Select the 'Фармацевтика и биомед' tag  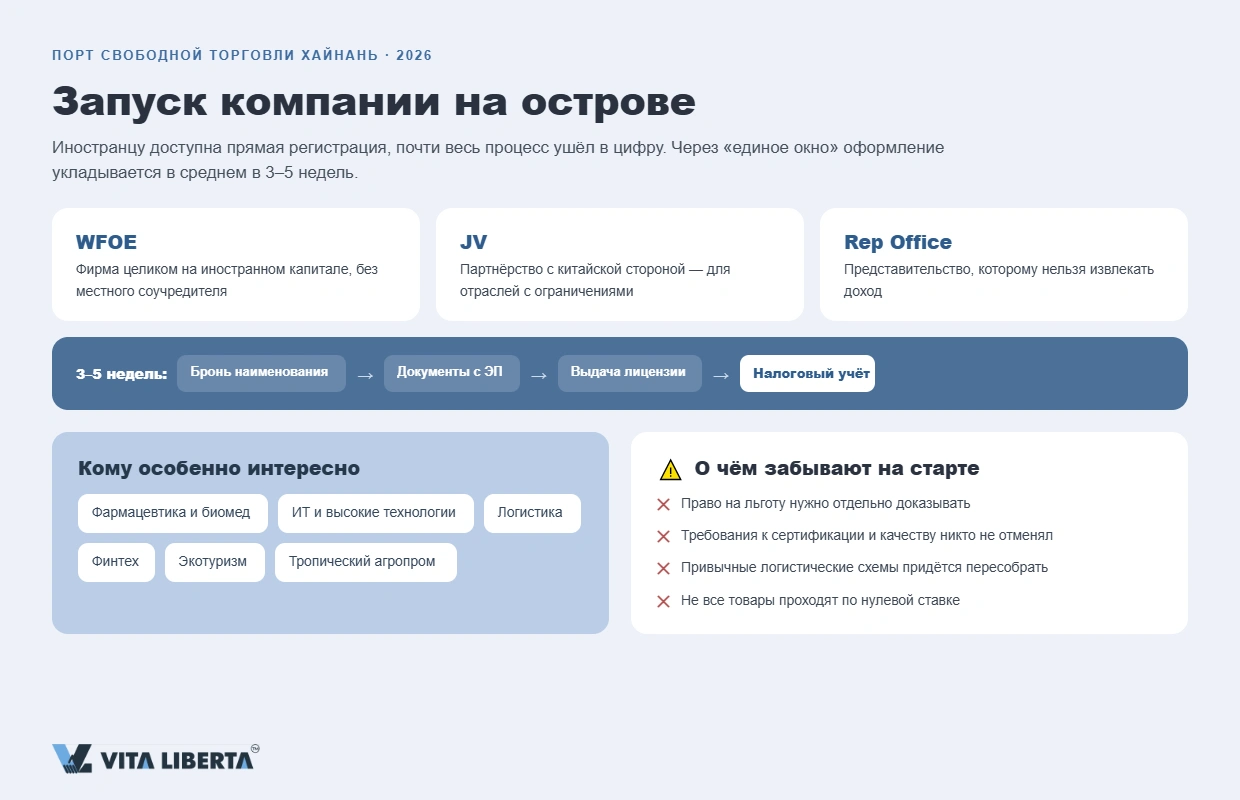pos(173,513)
